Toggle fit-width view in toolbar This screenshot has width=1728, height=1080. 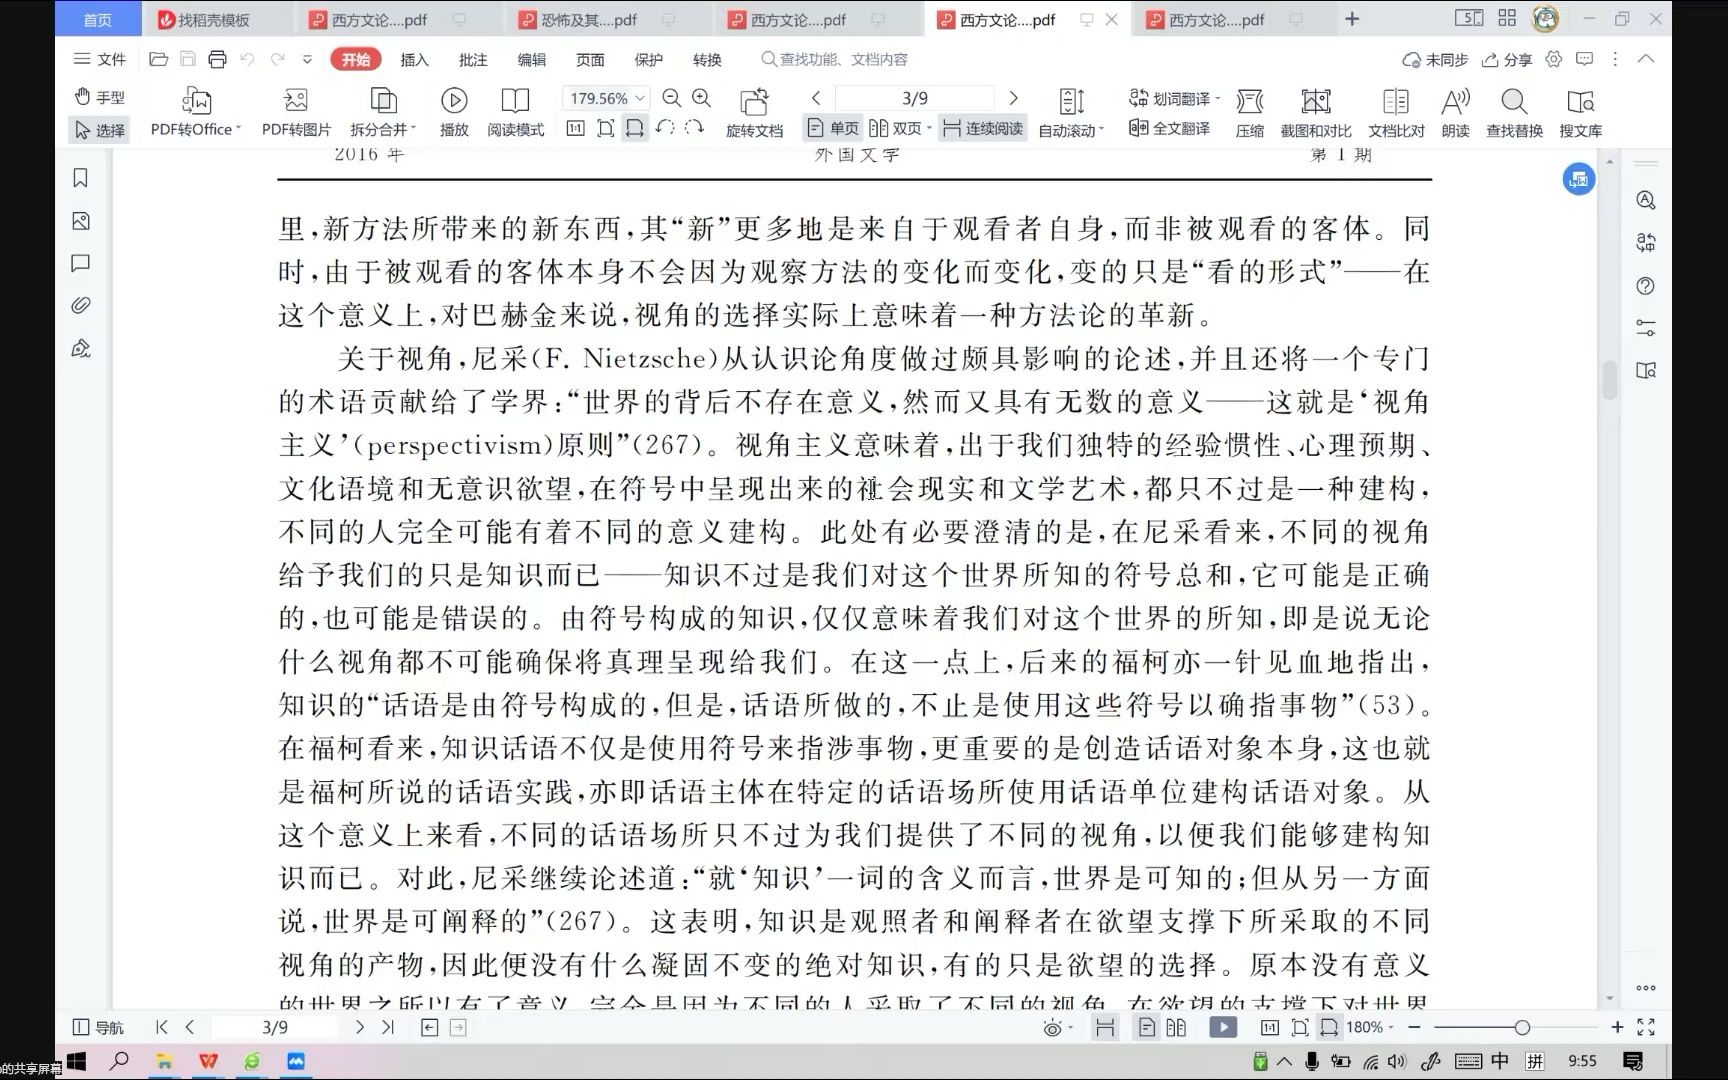click(635, 128)
